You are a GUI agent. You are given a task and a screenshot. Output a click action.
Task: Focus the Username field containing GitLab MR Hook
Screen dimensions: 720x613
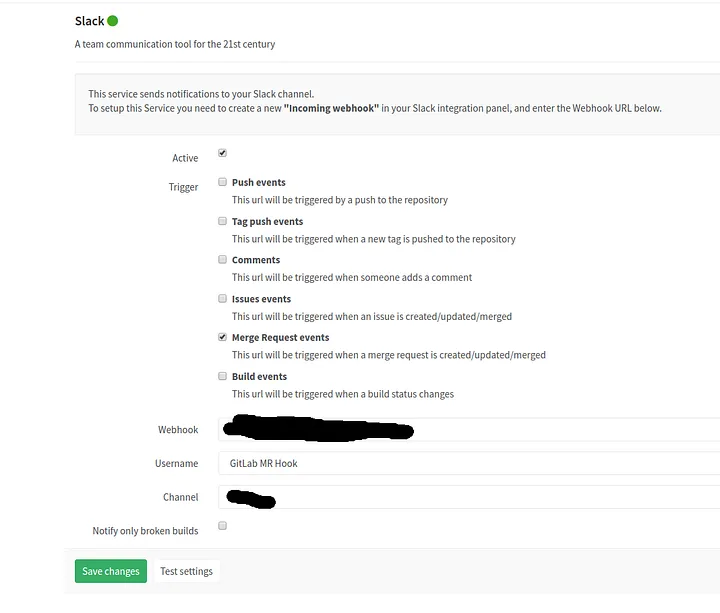[x=468, y=463]
